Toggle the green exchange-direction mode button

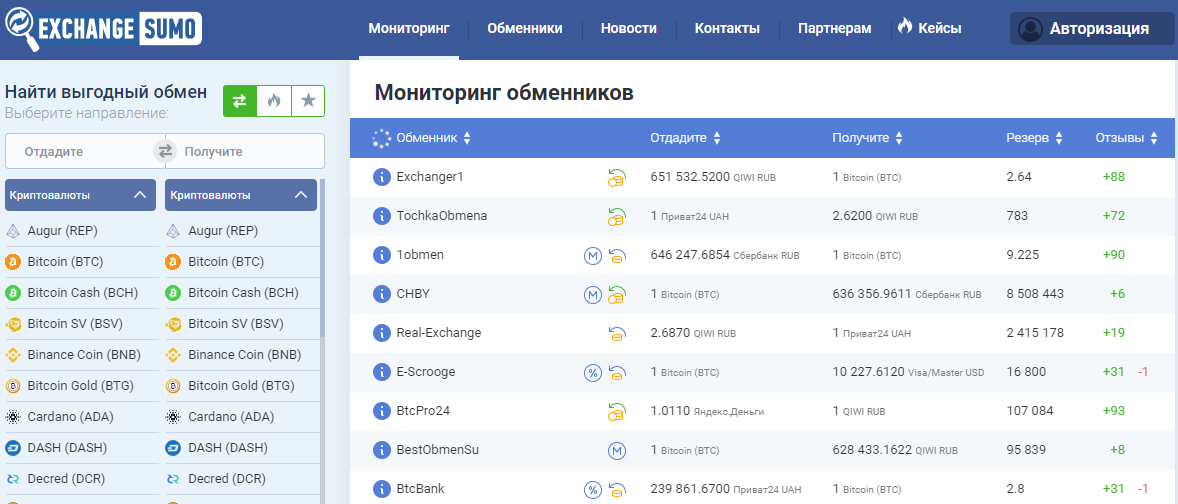click(240, 101)
